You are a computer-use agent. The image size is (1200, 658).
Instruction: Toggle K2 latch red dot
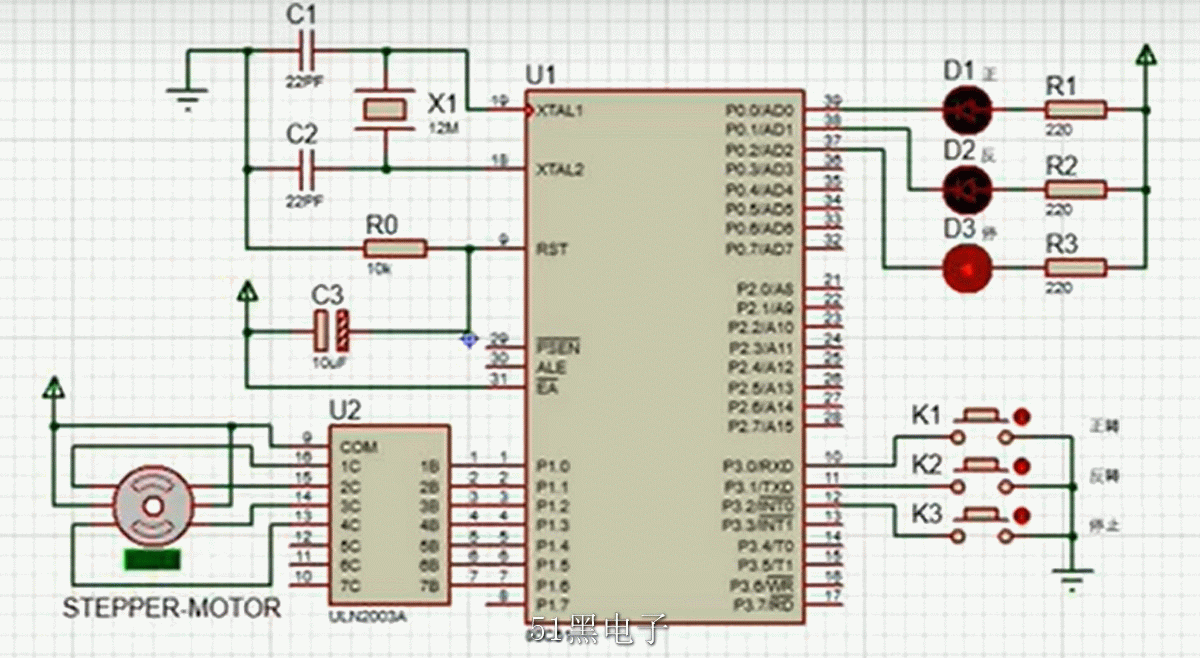click(1022, 466)
